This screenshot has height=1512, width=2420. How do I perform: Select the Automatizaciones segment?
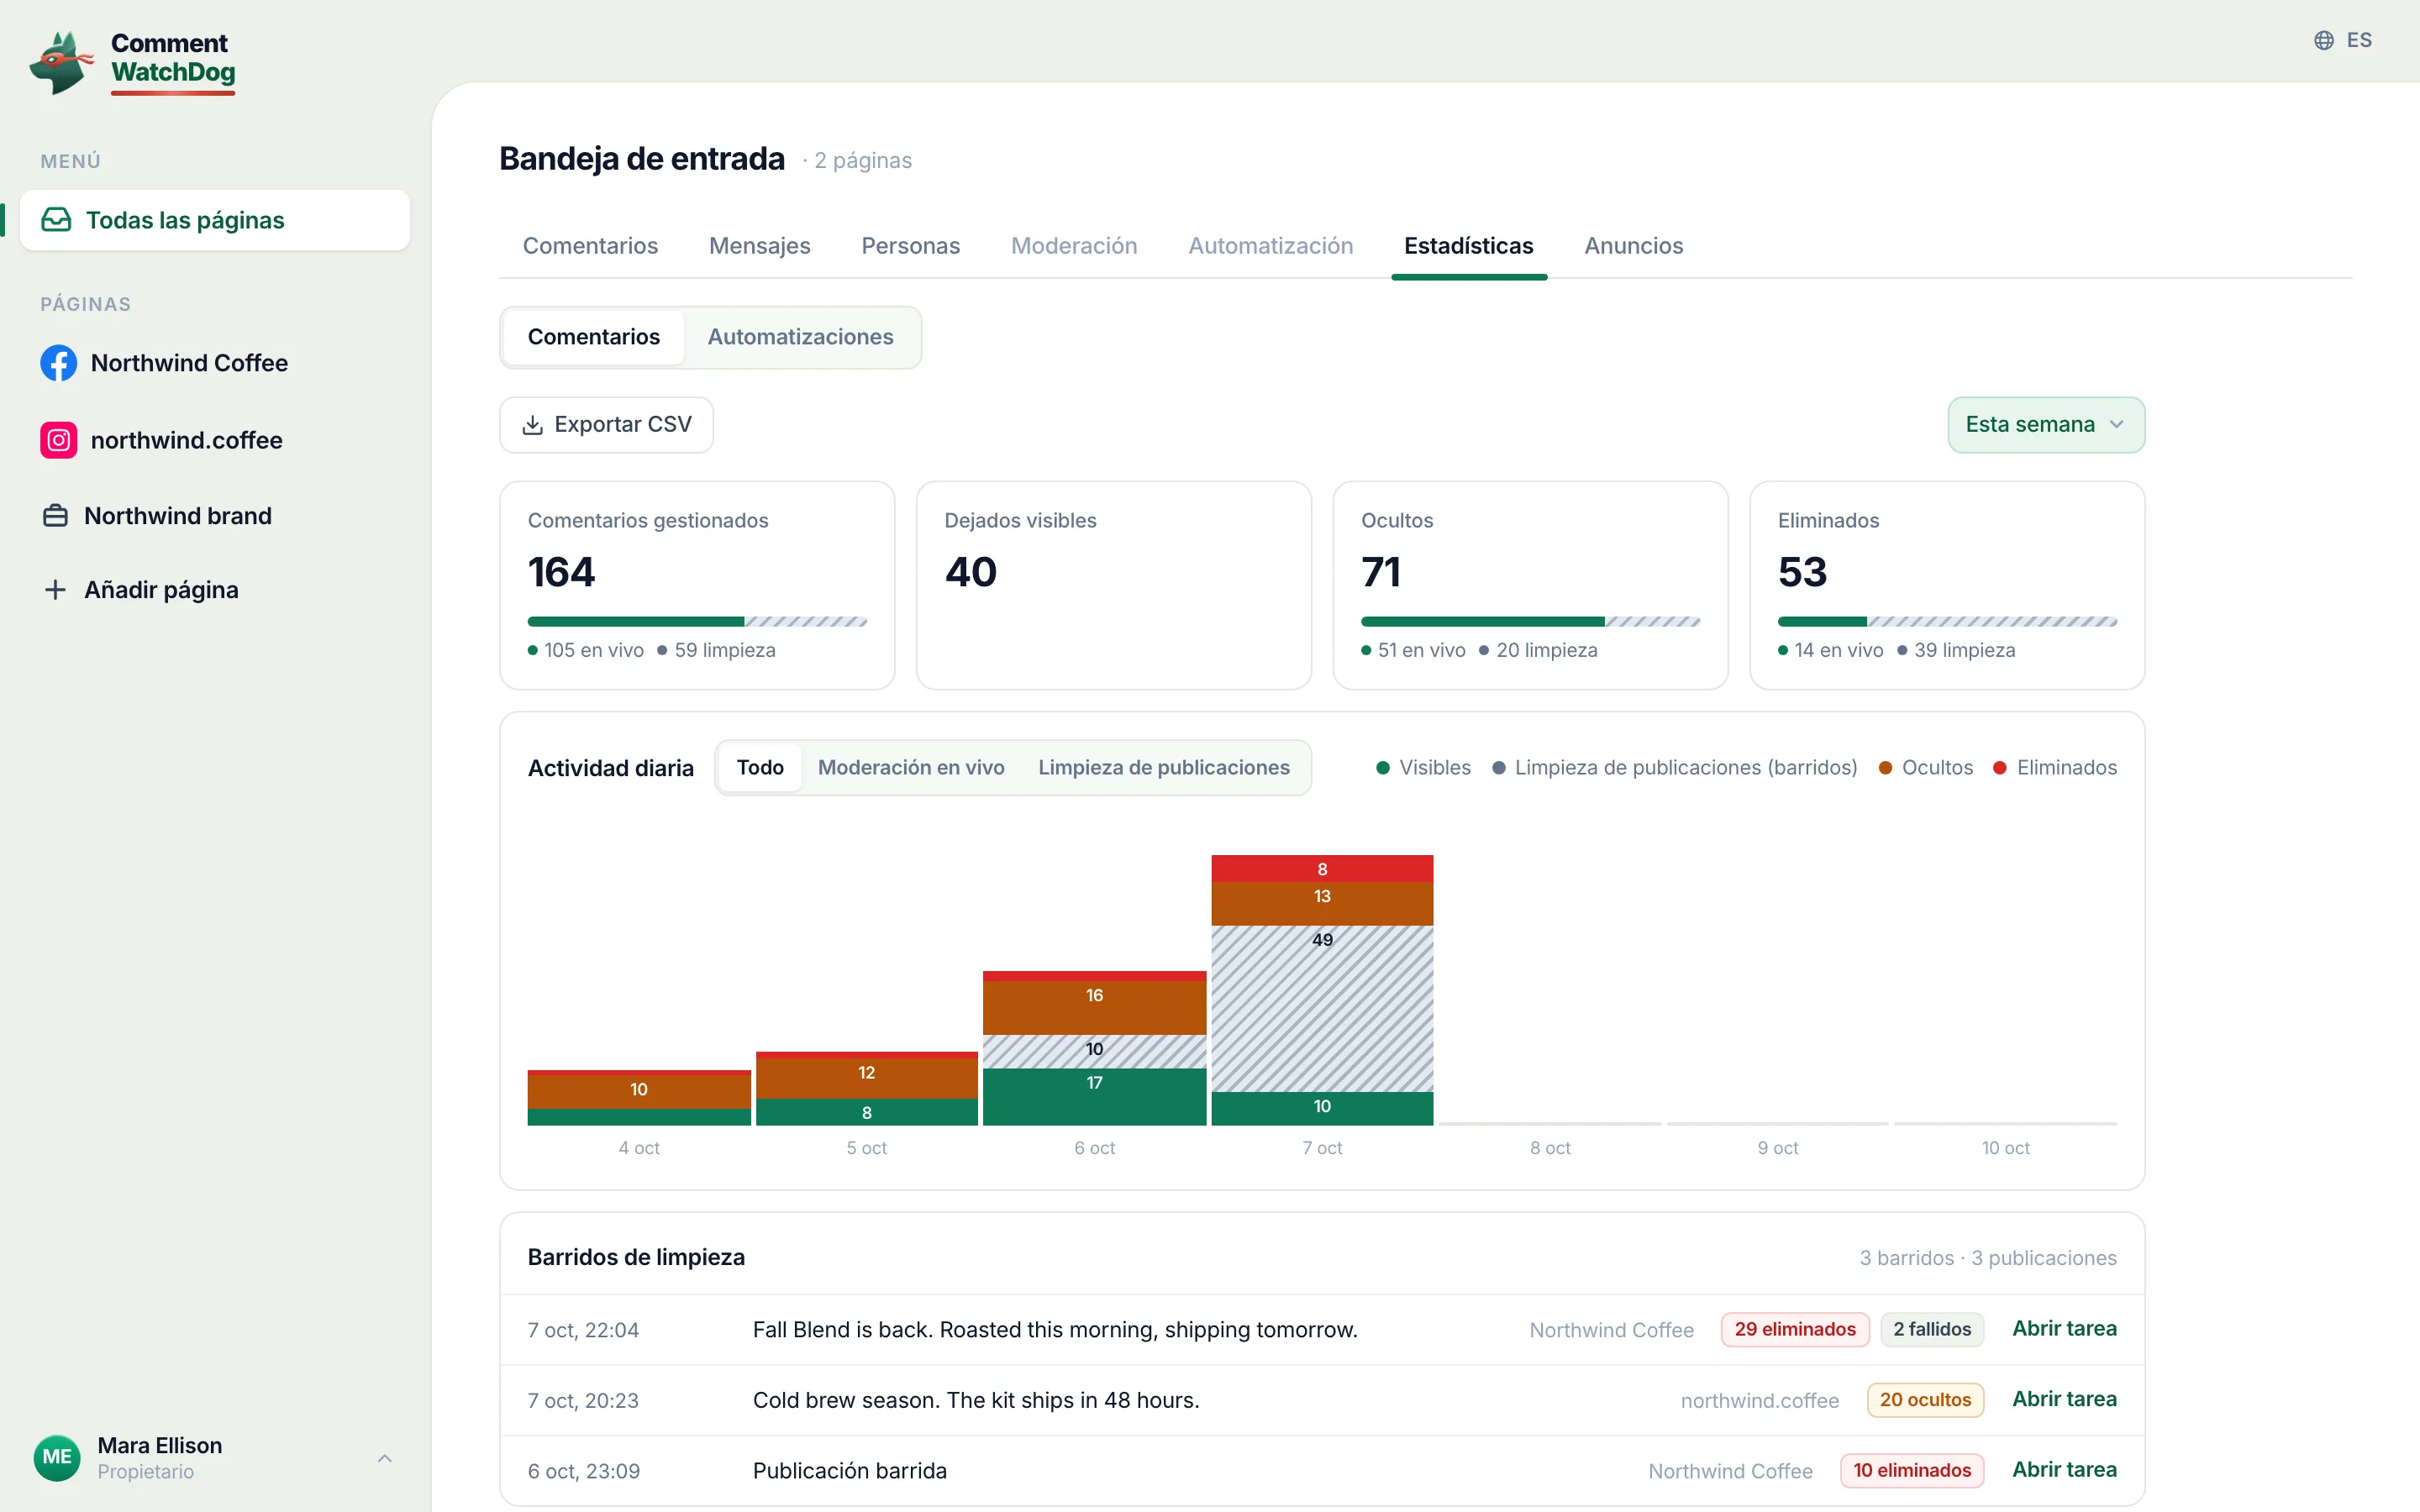800,337
